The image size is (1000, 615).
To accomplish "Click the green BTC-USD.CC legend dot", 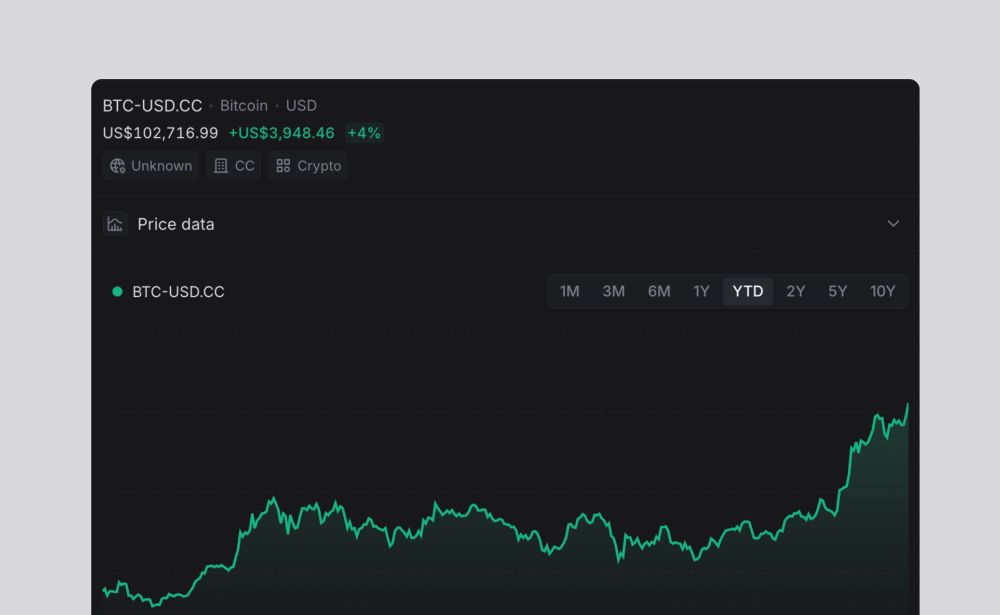I will click(x=117, y=292).
